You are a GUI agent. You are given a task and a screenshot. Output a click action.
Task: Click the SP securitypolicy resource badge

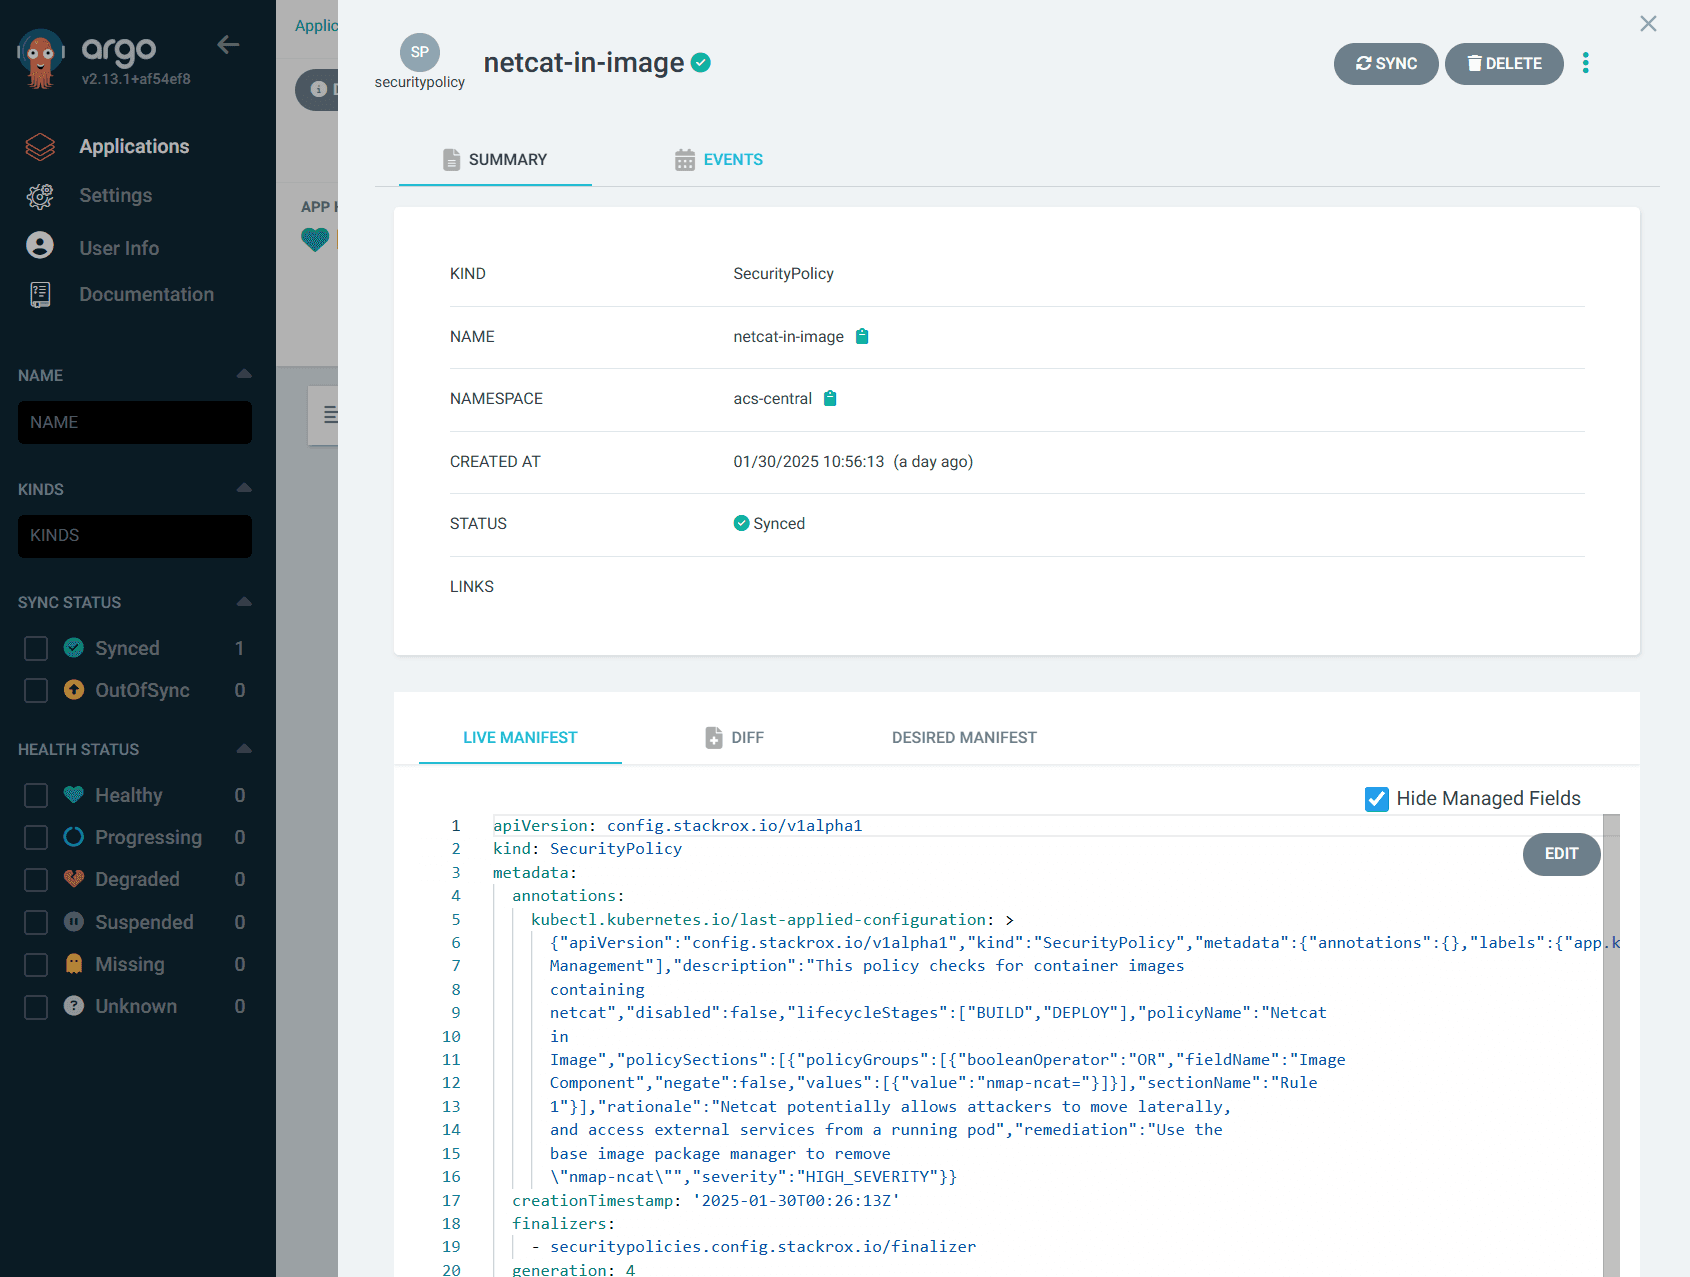coord(420,53)
